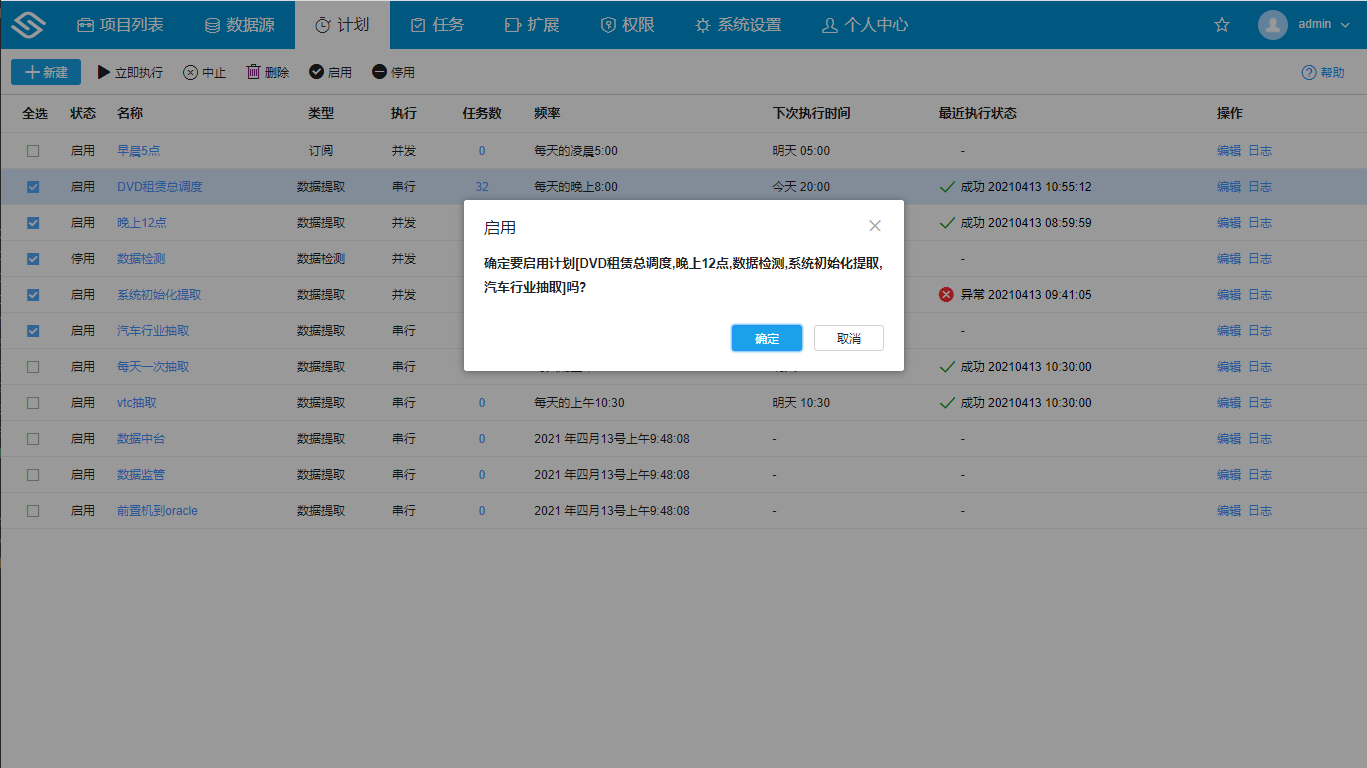The height and width of the screenshot is (768, 1367).
Task: Click the red error icon for 系统初始化提取
Action: pyautogui.click(x=947, y=294)
